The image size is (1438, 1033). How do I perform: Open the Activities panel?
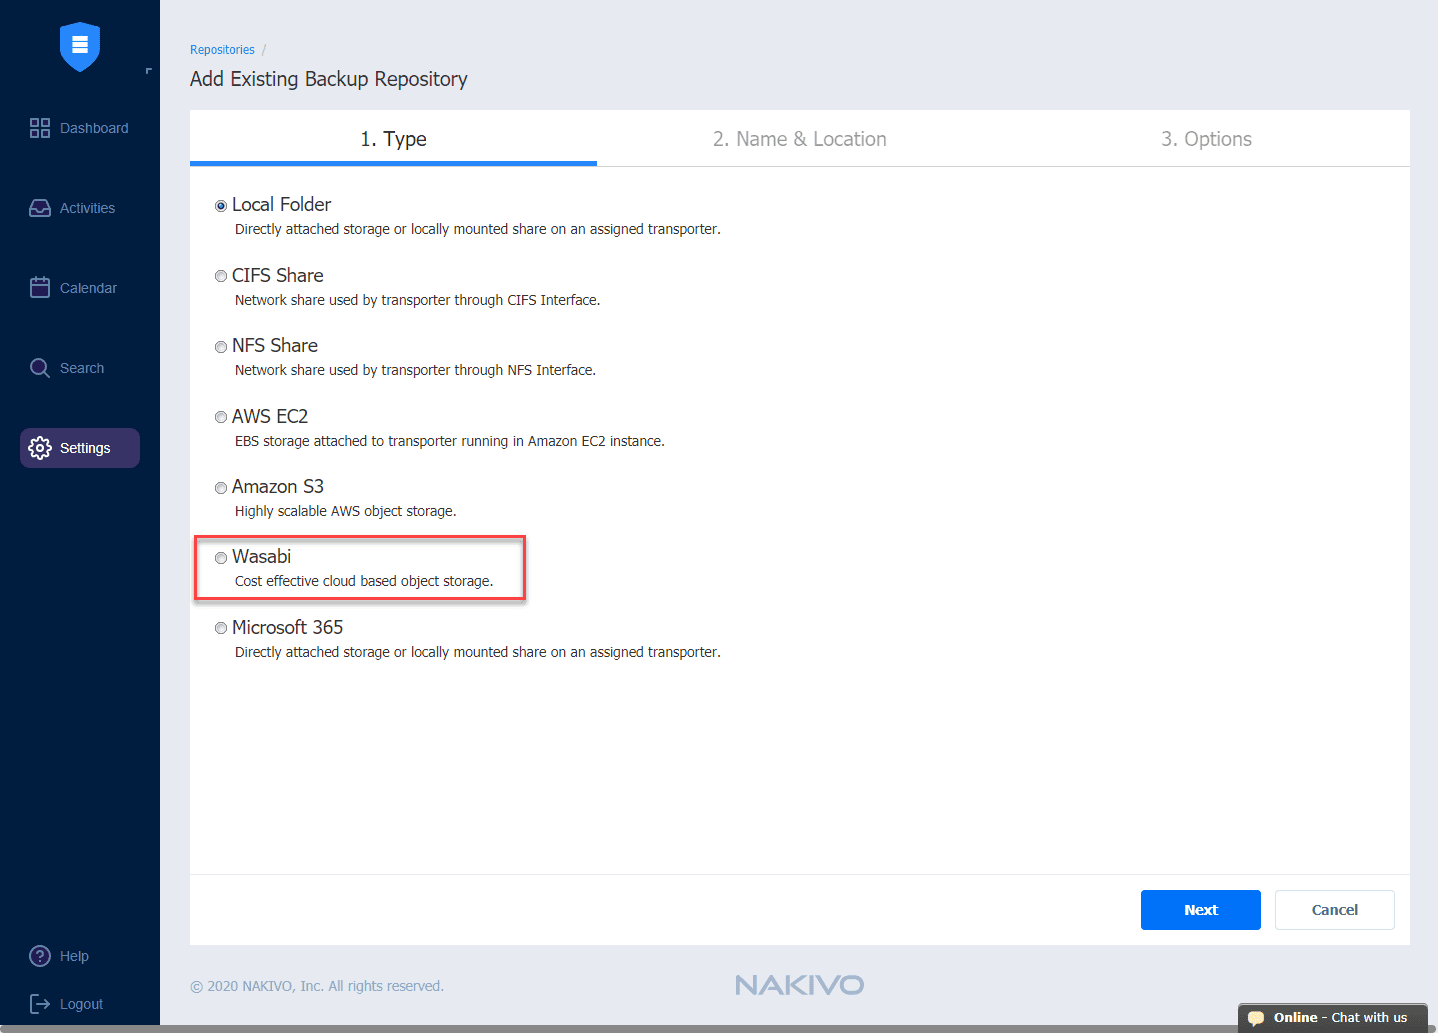79,208
